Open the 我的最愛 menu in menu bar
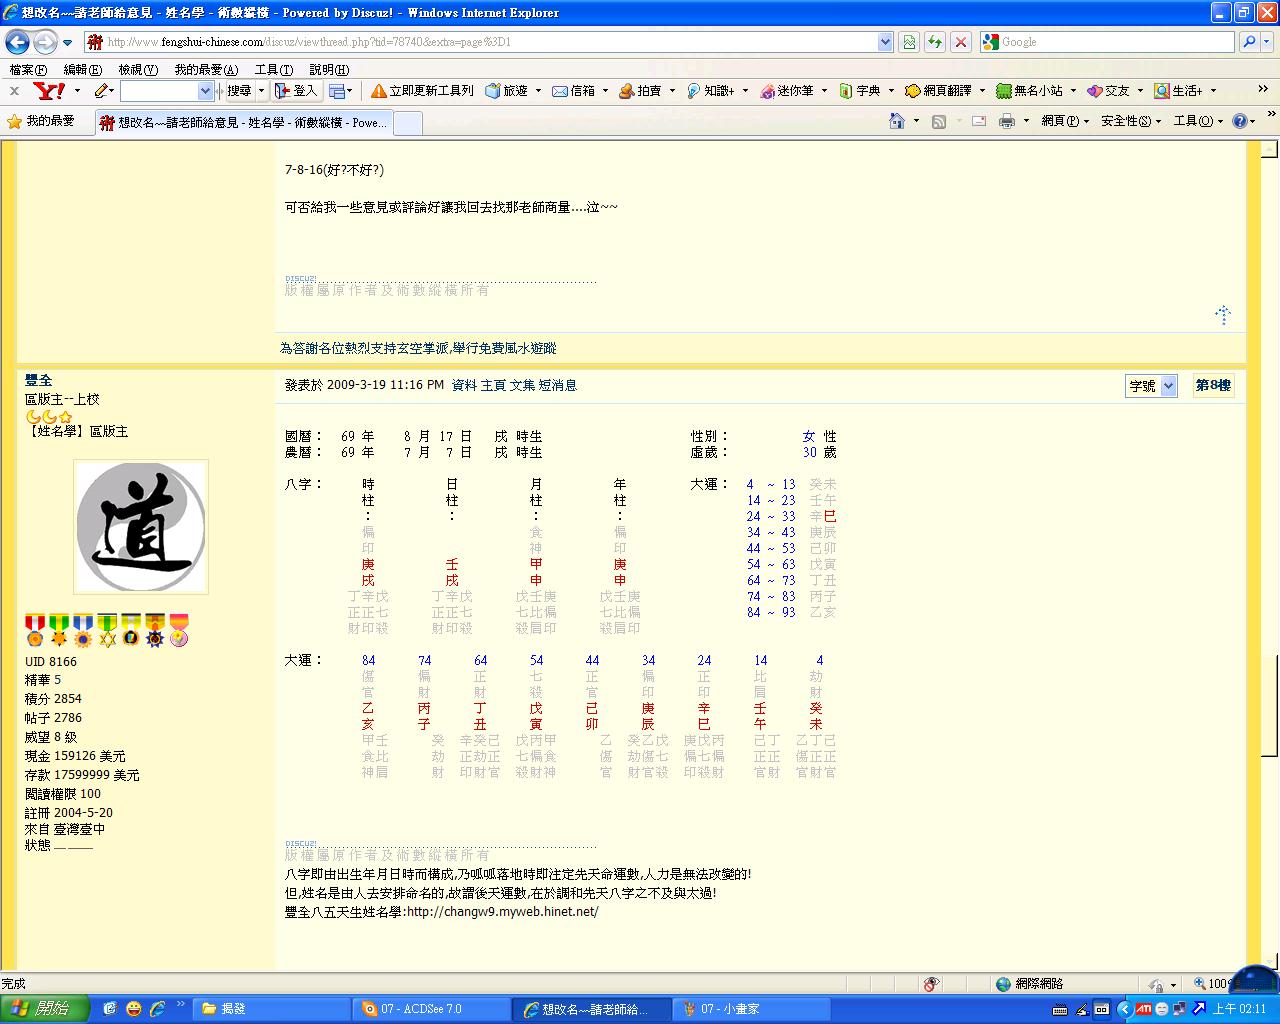The image size is (1280, 1024). click(x=205, y=70)
